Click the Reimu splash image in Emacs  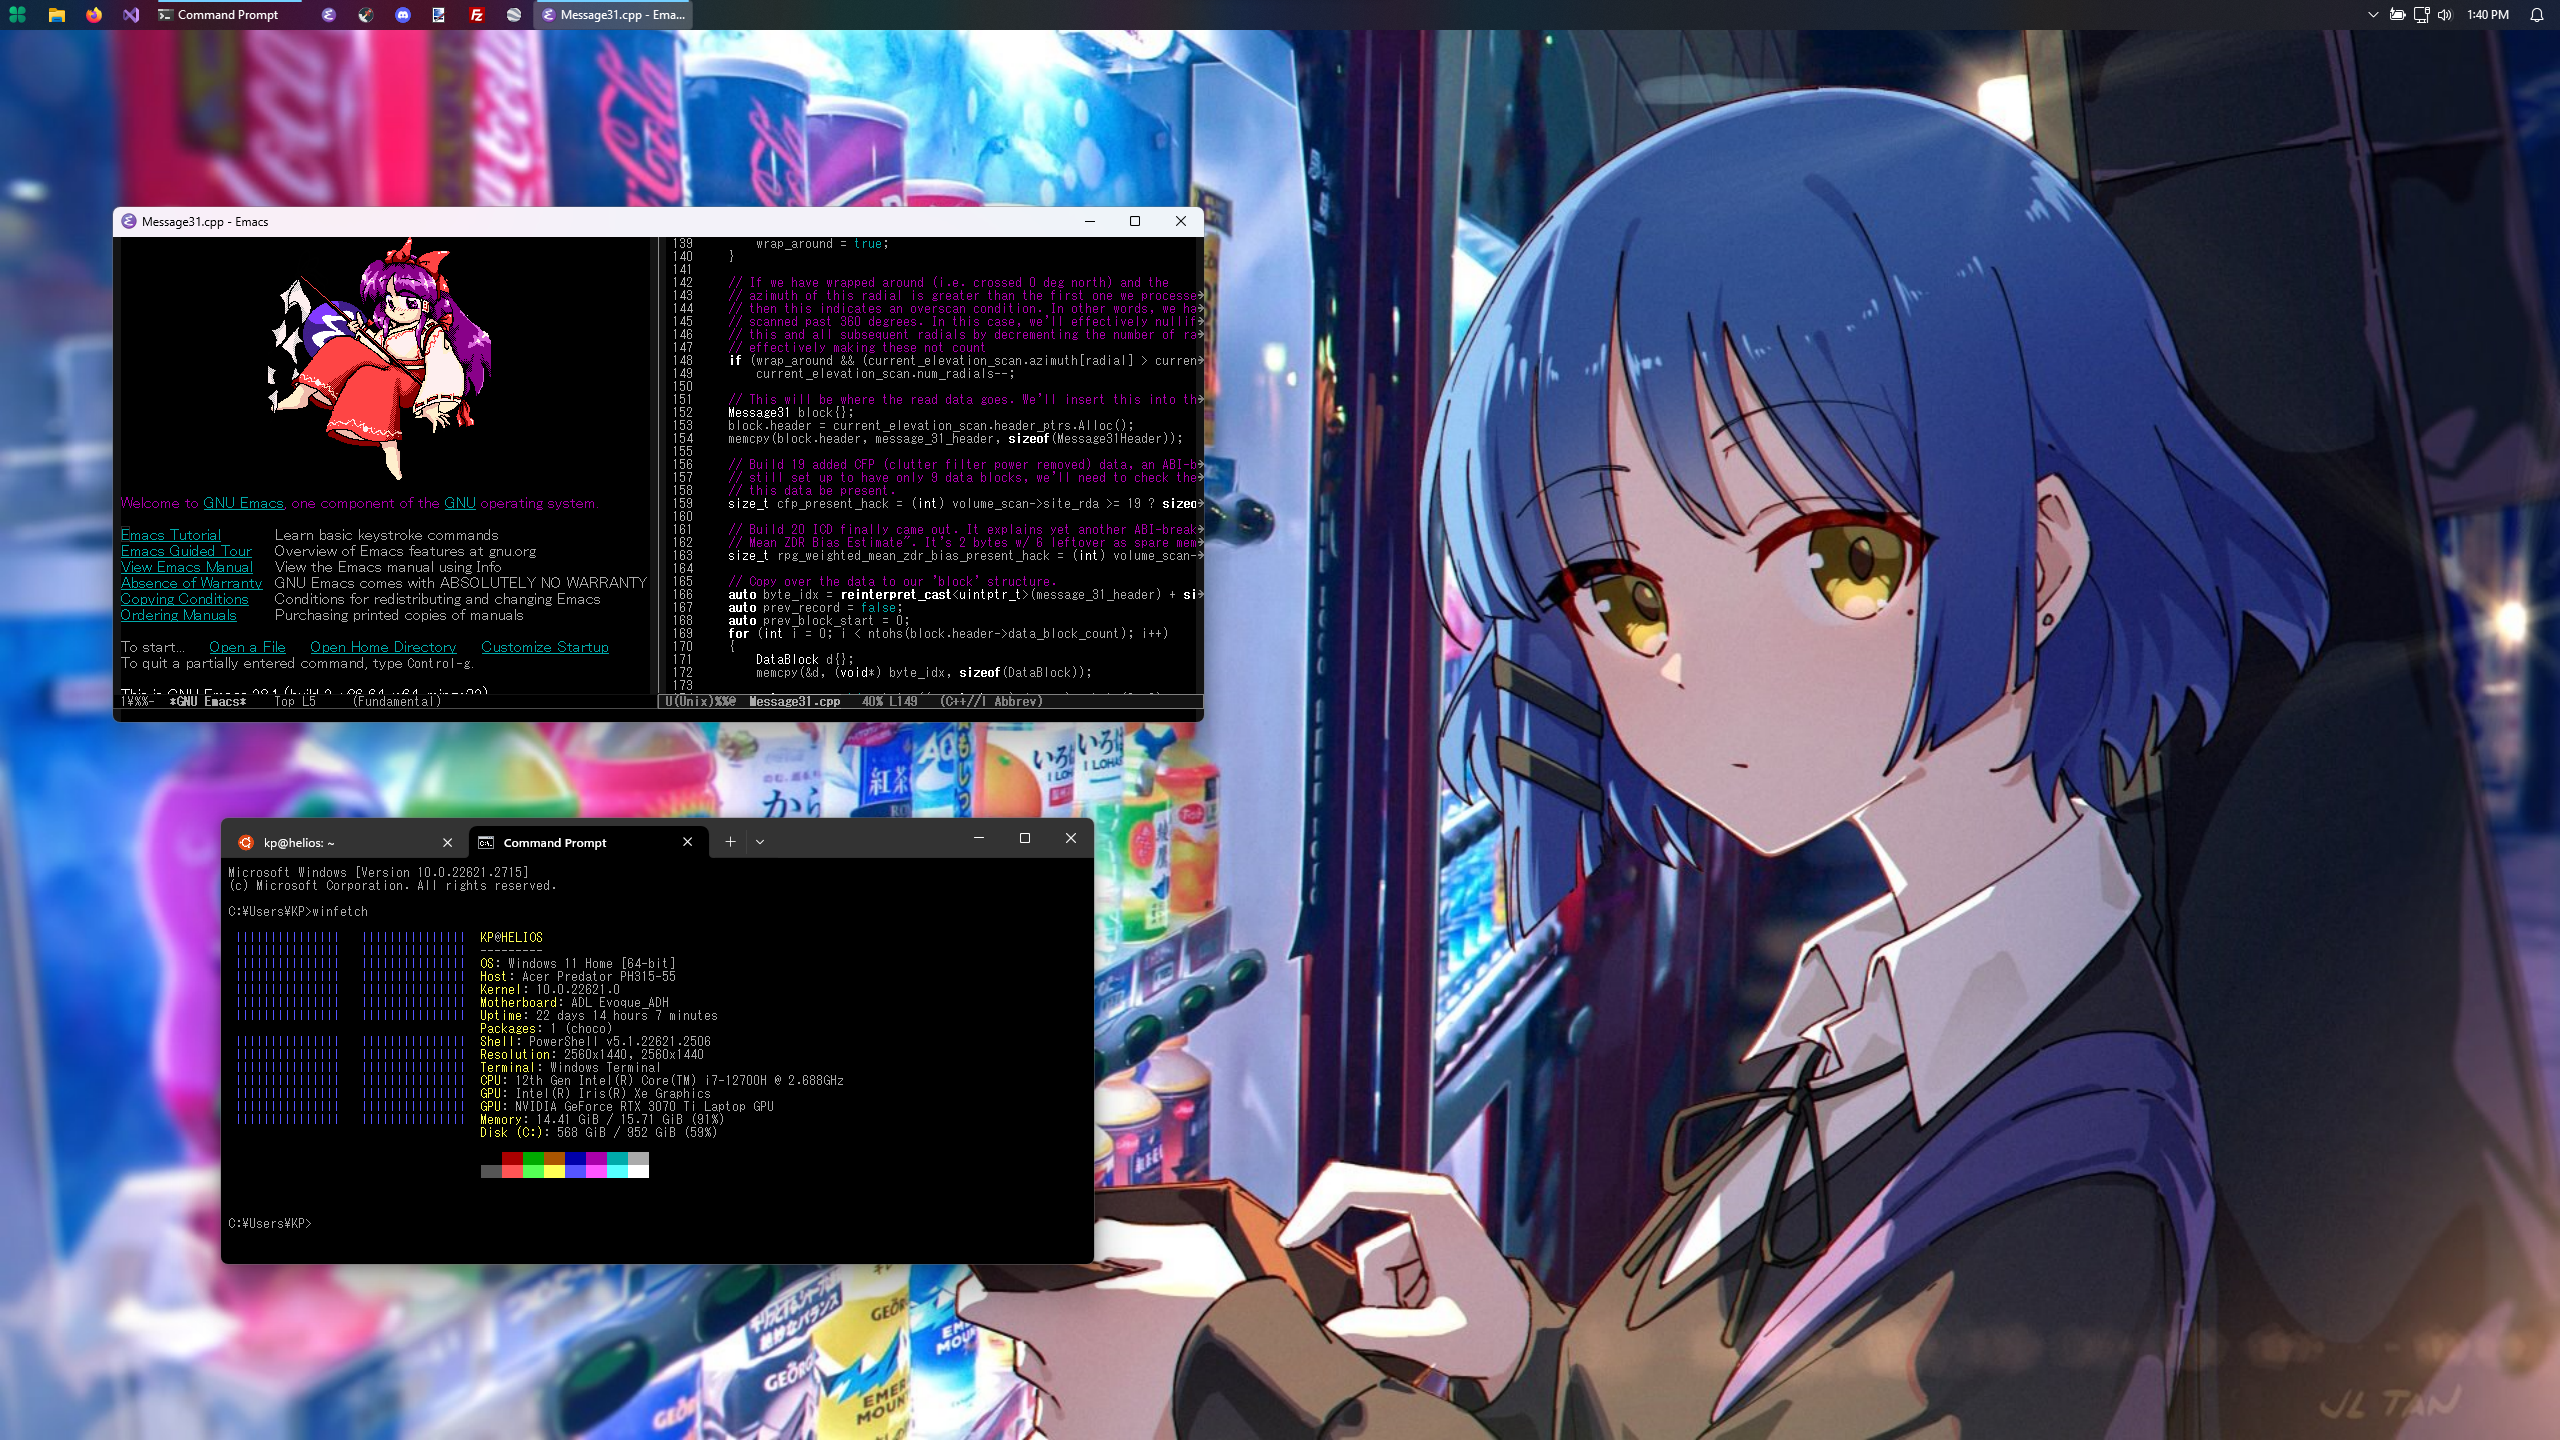point(380,360)
